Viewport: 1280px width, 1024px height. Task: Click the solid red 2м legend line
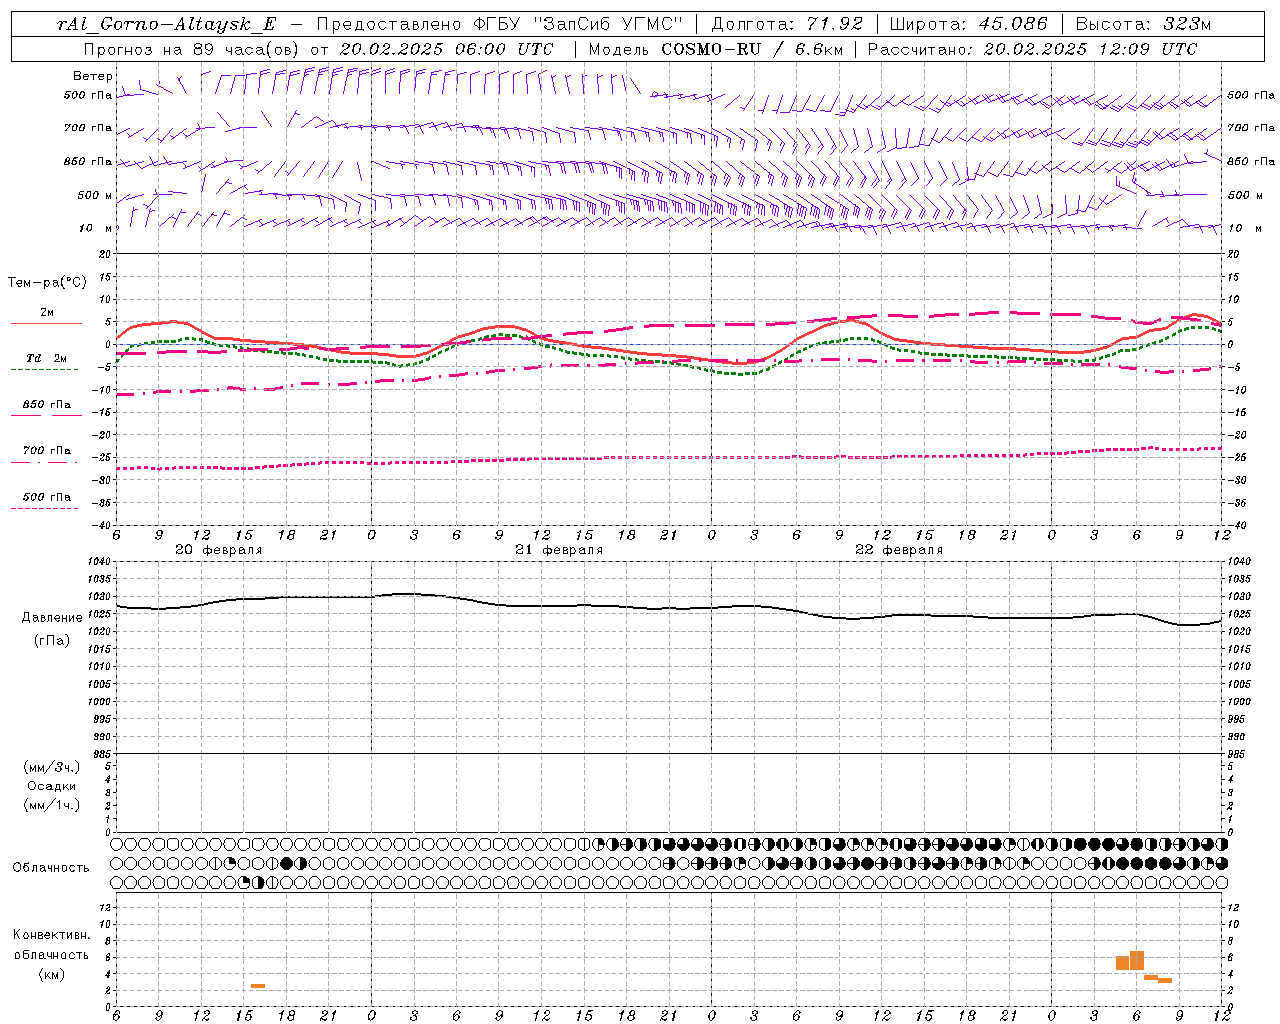pos(46,323)
